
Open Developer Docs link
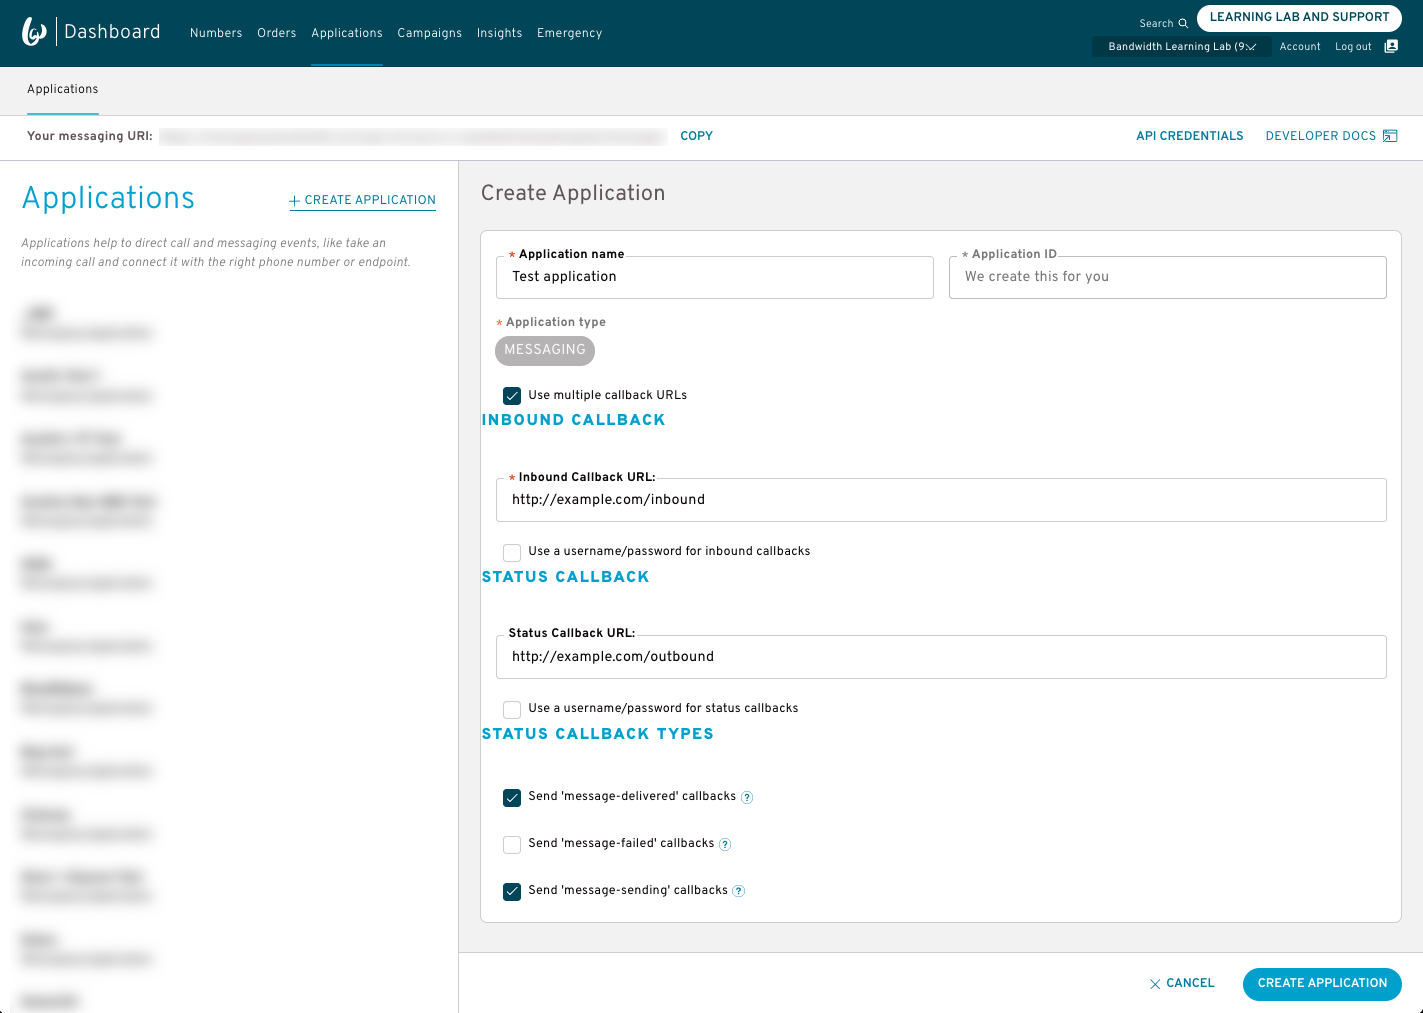pos(1321,136)
